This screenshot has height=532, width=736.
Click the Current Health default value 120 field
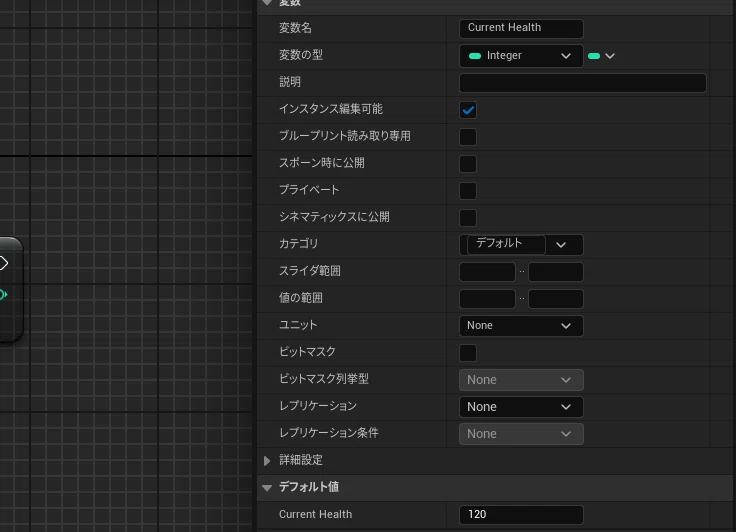[x=521, y=515]
